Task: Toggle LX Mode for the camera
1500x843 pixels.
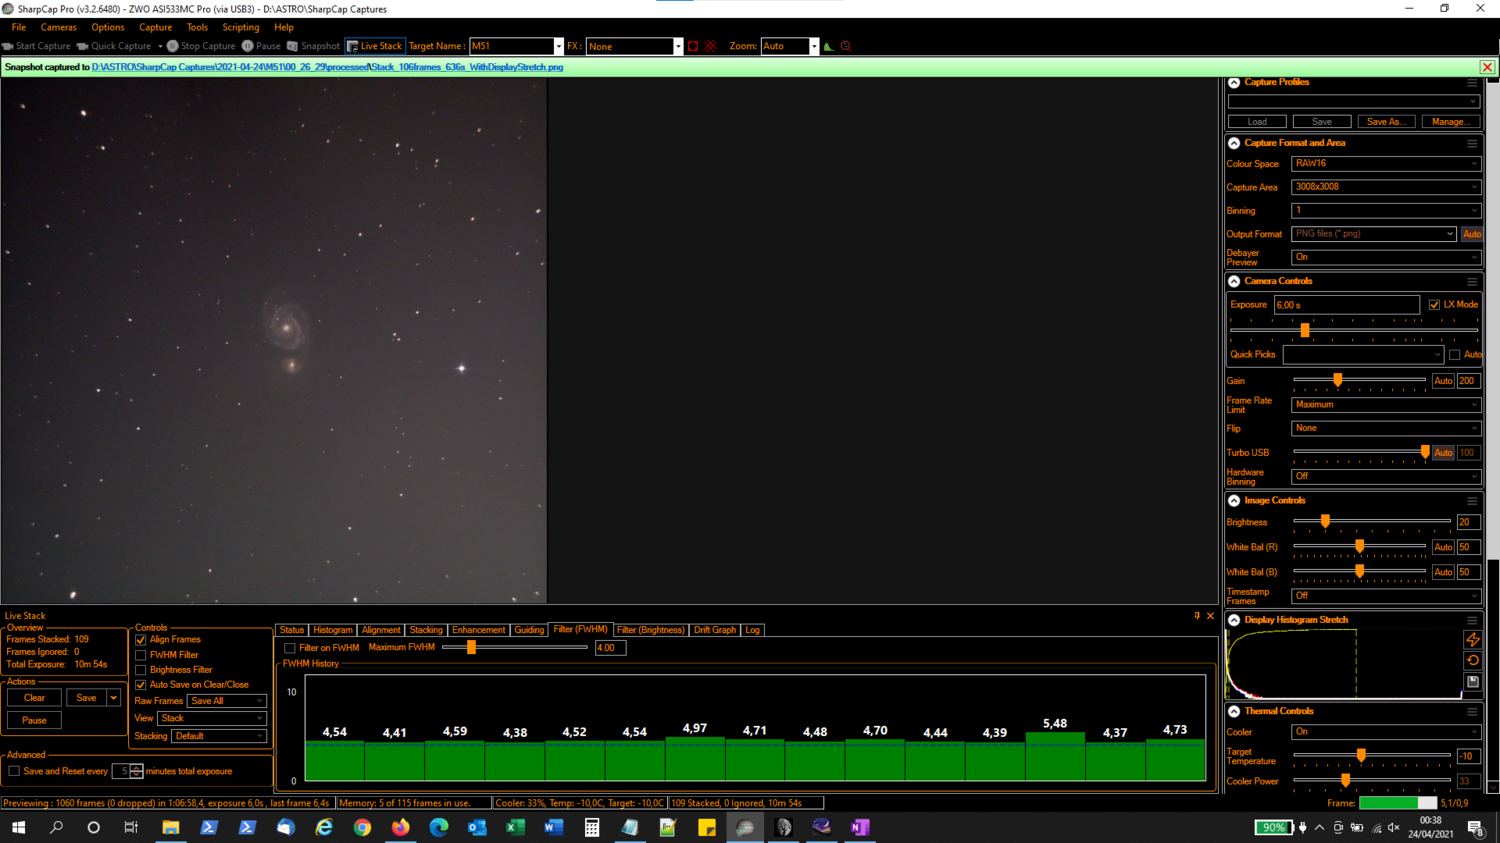Action: [1436, 304]
